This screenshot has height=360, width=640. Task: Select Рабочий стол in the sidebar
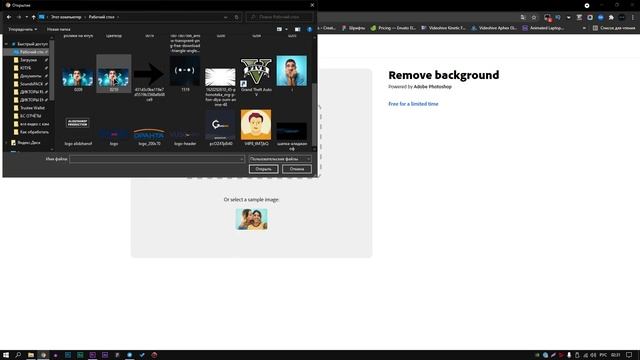point(30,52)
